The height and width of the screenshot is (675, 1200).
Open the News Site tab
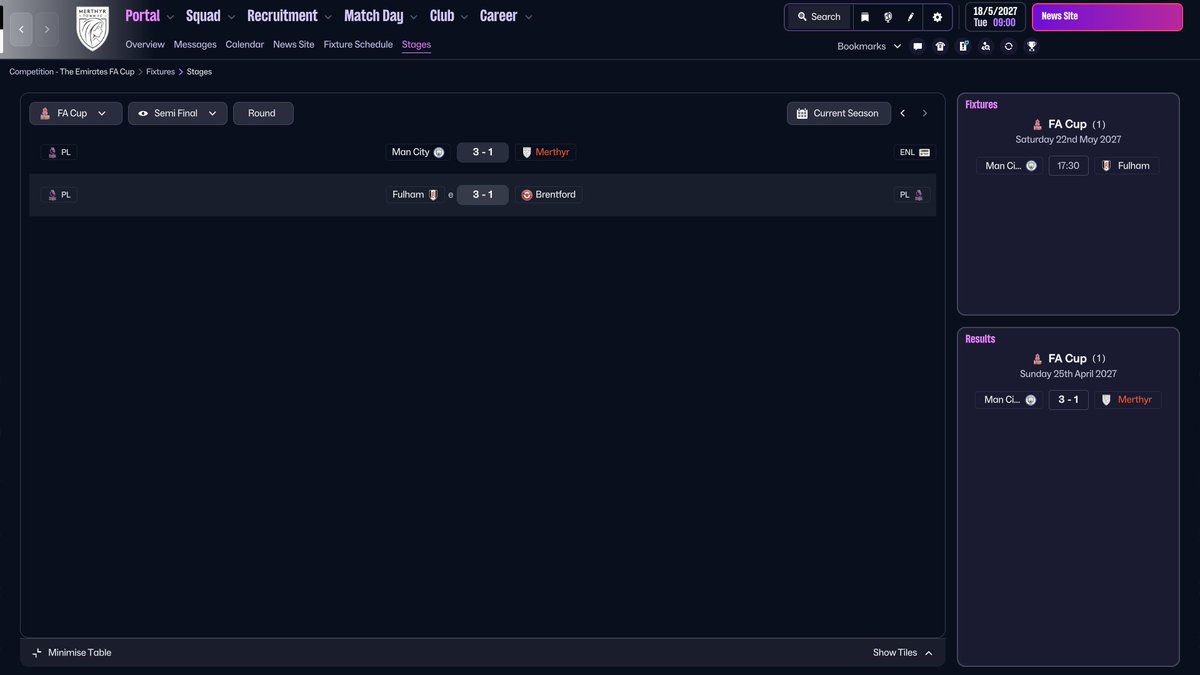click(294, 45)
